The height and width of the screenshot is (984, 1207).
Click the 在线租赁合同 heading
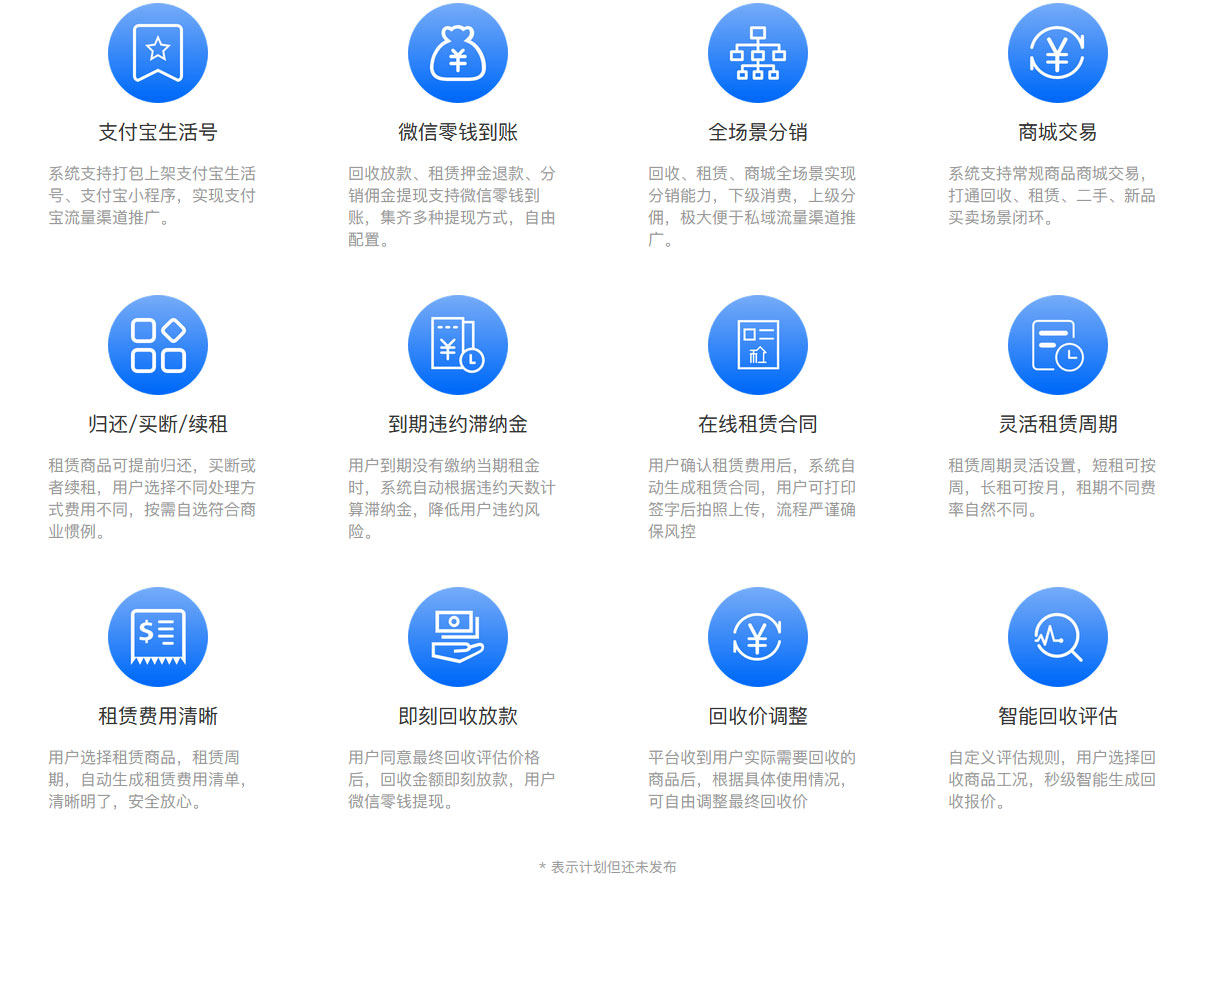757,423
